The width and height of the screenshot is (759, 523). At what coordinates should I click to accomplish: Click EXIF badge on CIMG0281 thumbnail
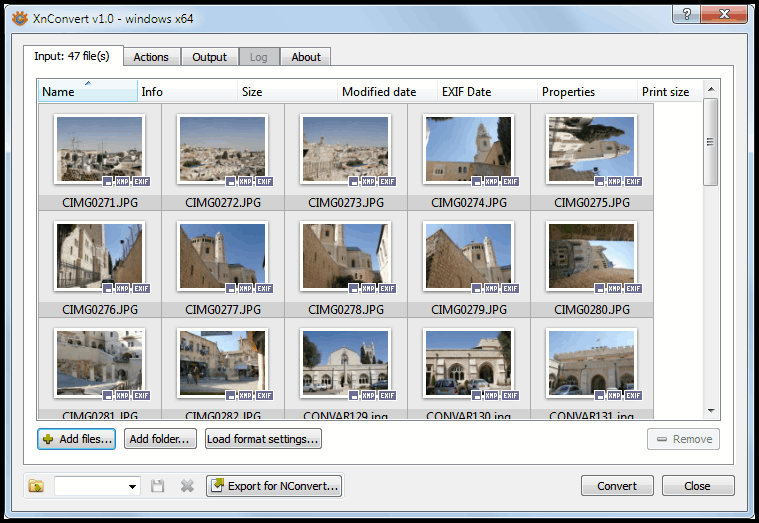[141, 396]
